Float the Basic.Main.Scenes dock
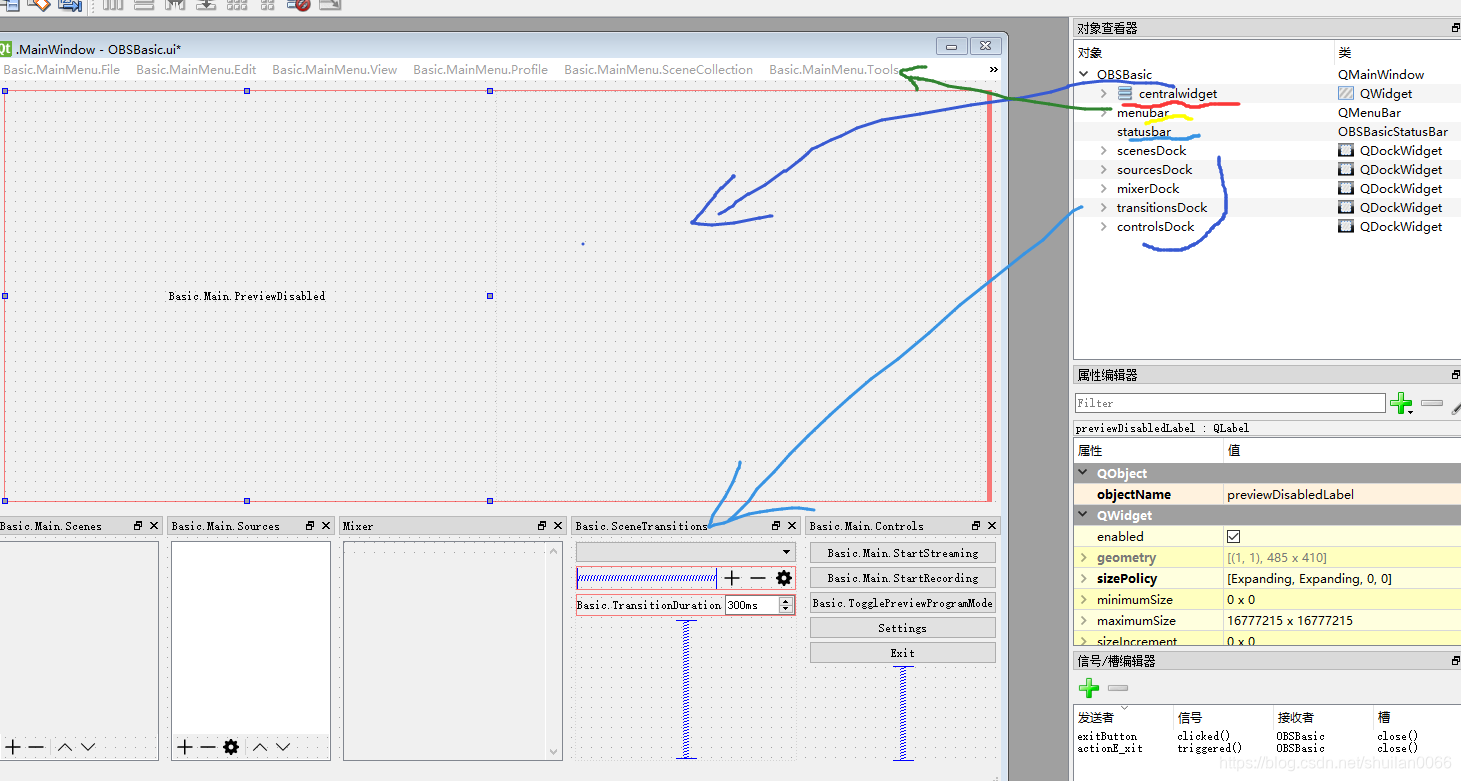Image resolution: width=1461 pixels, height=781 pixels. click(x=138, y=526)
